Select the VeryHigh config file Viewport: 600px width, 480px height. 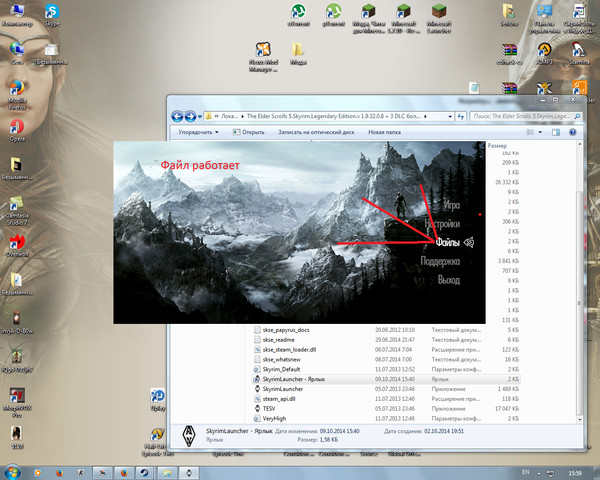pyautogui.click(x=274, y=419)
